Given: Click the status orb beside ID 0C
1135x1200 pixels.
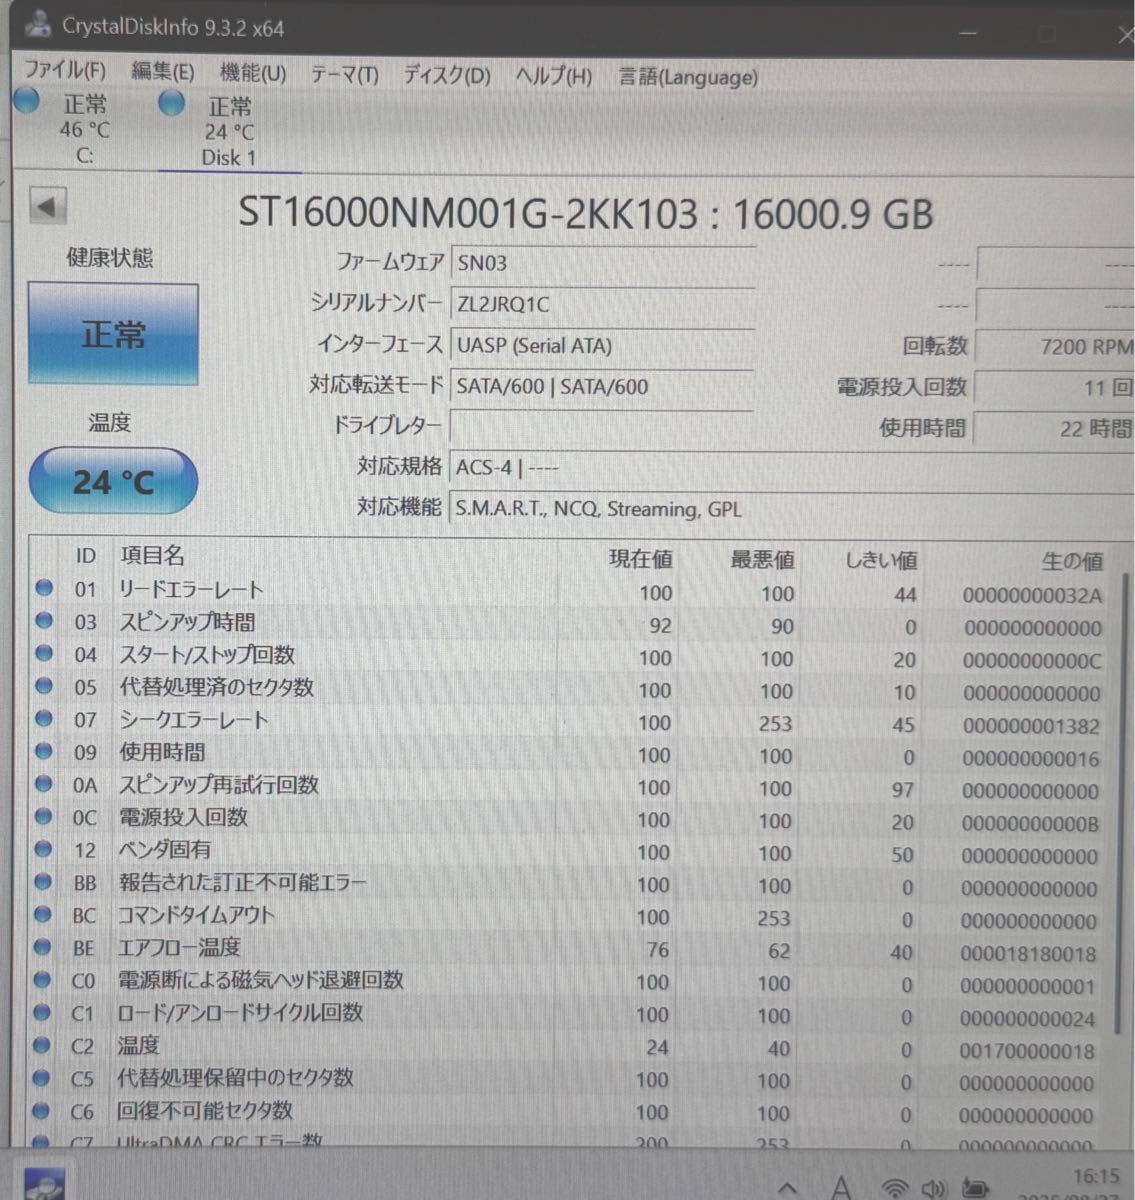Looking at the screenshot, I should pyautogui.click(x=43, y=816).
